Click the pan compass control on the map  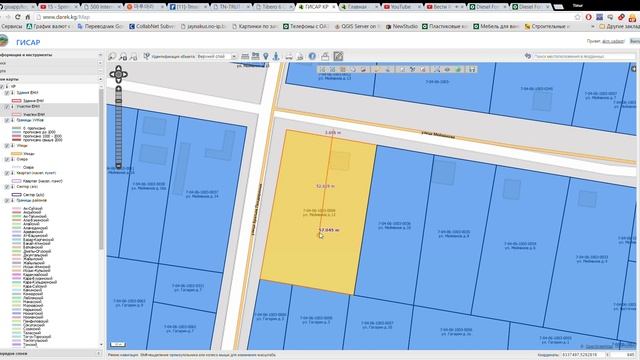click(x=118, y=74)
